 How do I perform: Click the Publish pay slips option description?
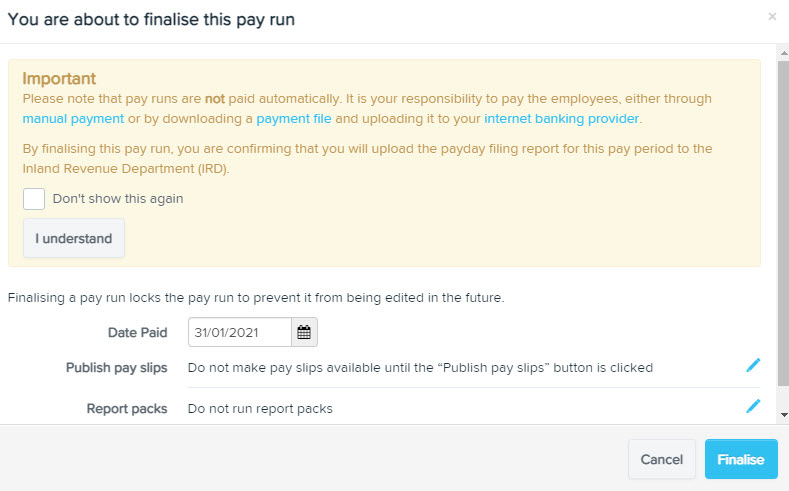pyautogui.click(x=420, y=368)
